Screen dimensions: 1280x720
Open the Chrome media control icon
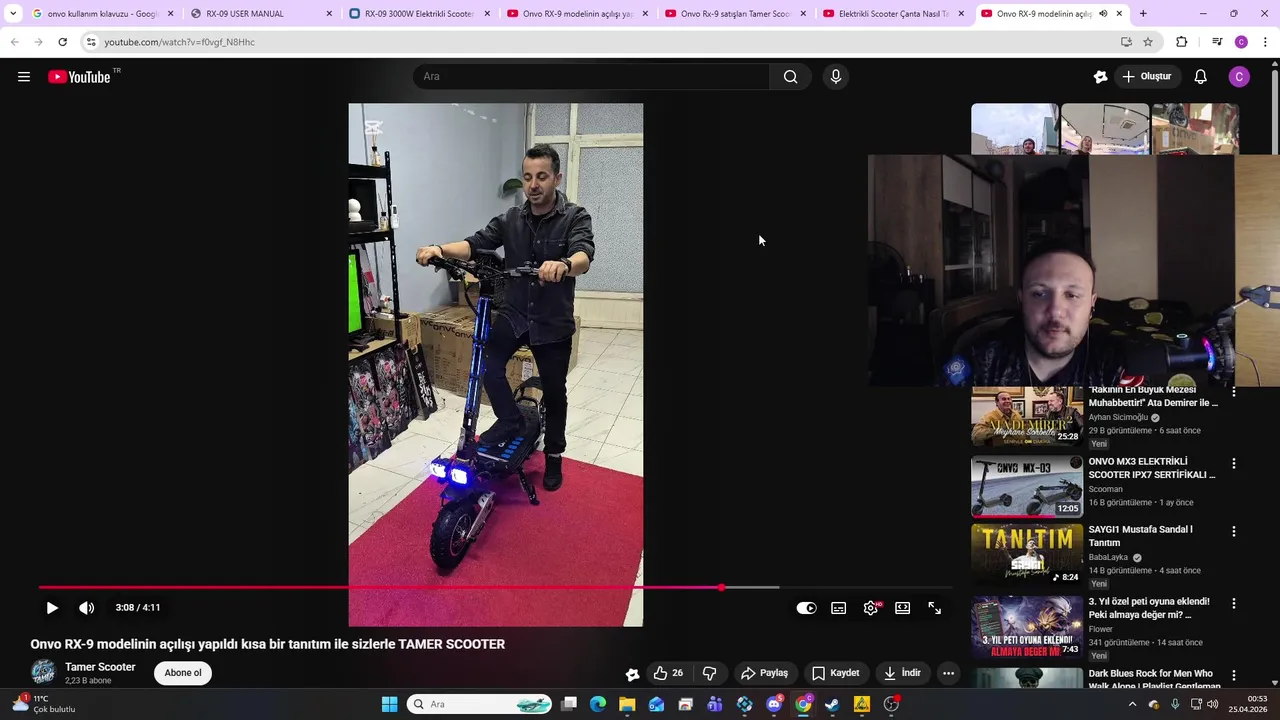[x=1217, y=42]
